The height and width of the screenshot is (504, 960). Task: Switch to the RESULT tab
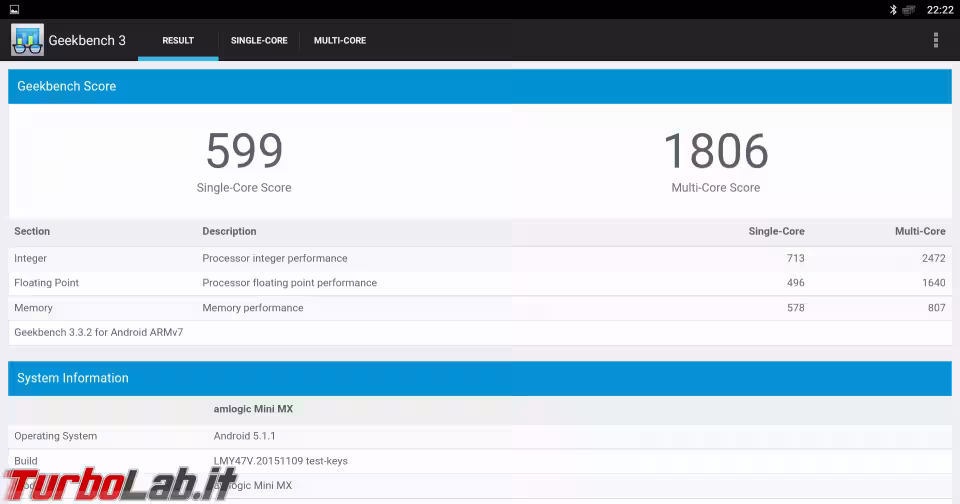click(178, 40)
